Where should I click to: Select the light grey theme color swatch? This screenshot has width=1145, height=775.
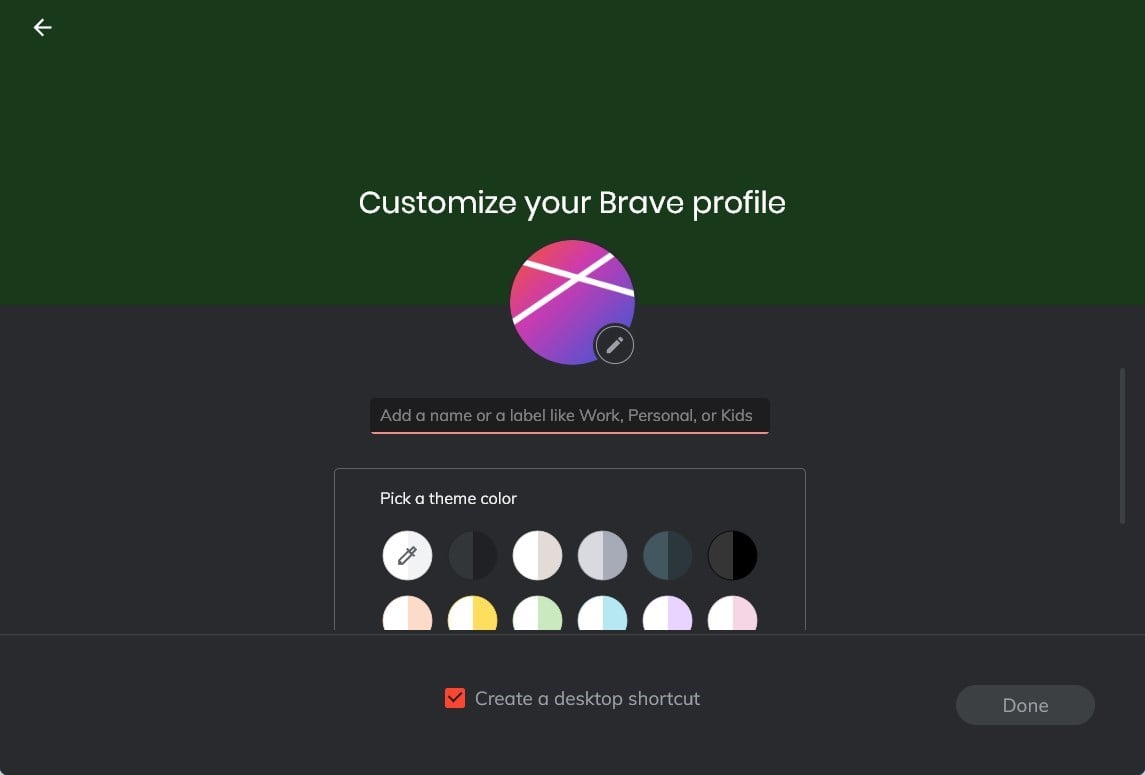[x=602, y=555]
